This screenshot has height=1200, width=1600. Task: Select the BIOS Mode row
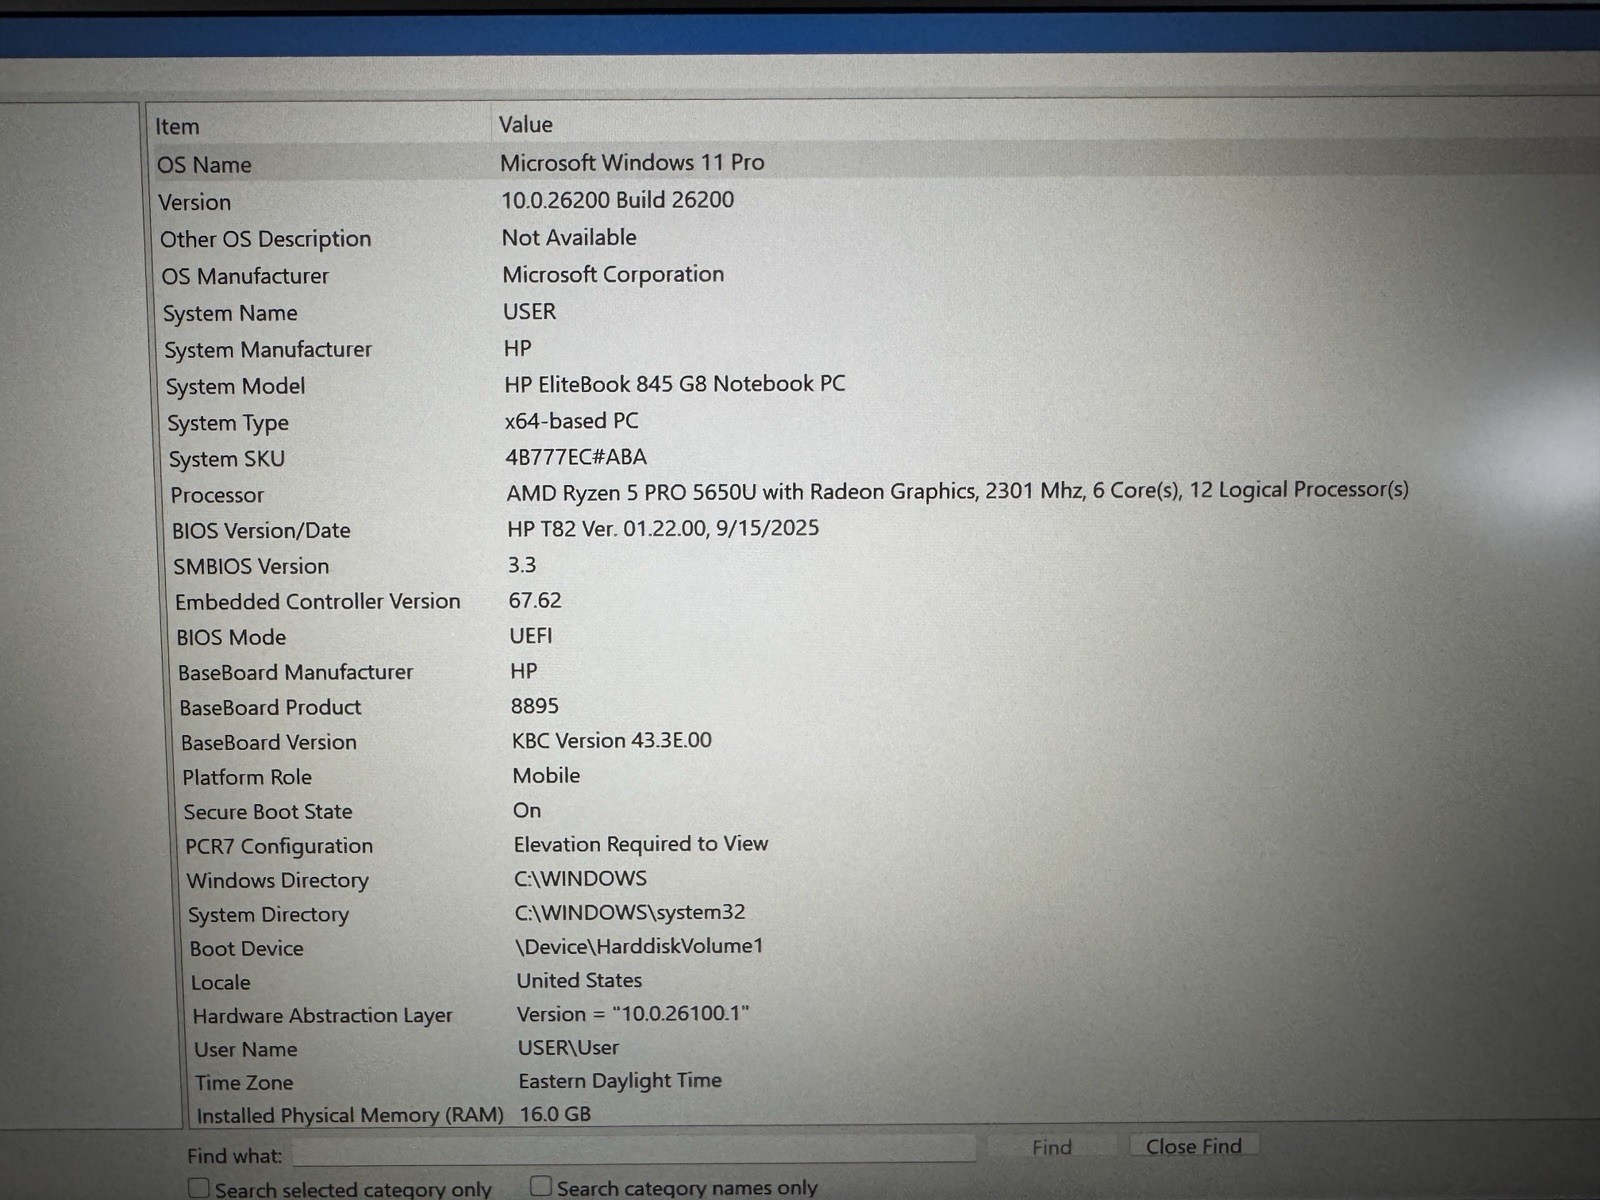click(231, 637)
